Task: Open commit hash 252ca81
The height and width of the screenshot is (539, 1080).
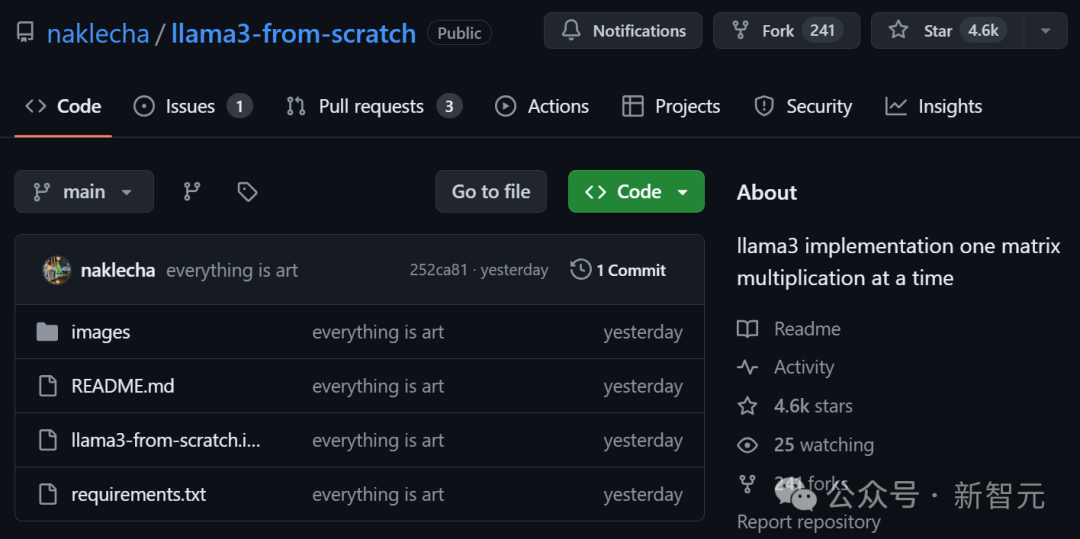Action: click(439, 271)
